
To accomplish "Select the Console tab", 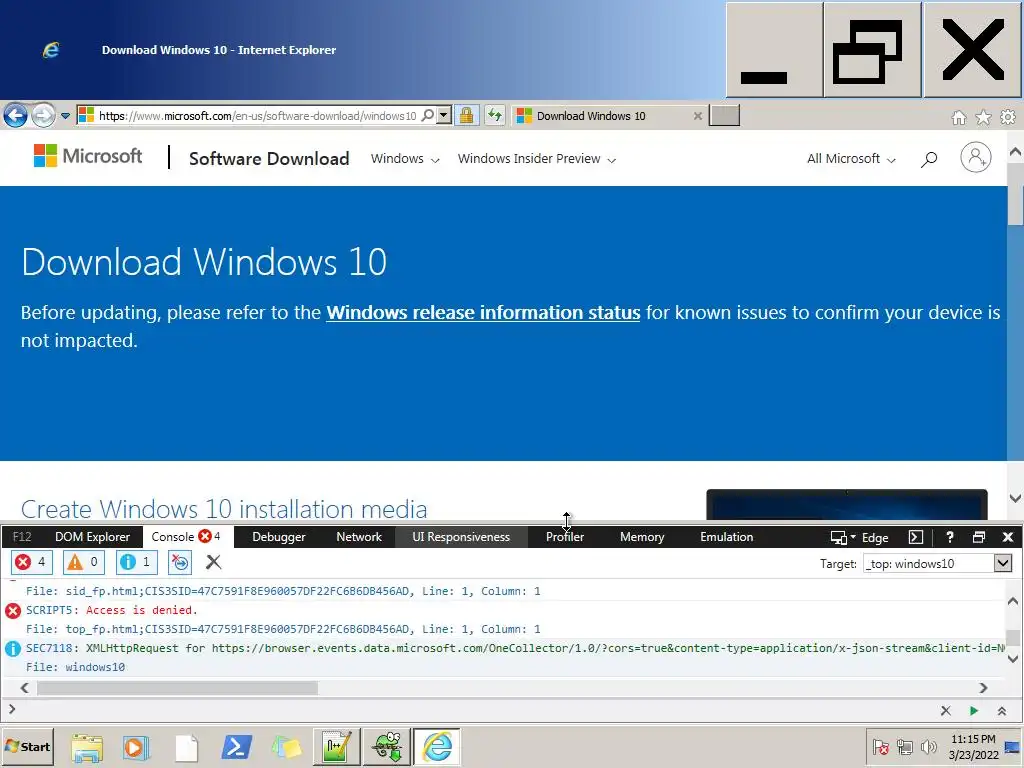I will pos(186,537).
